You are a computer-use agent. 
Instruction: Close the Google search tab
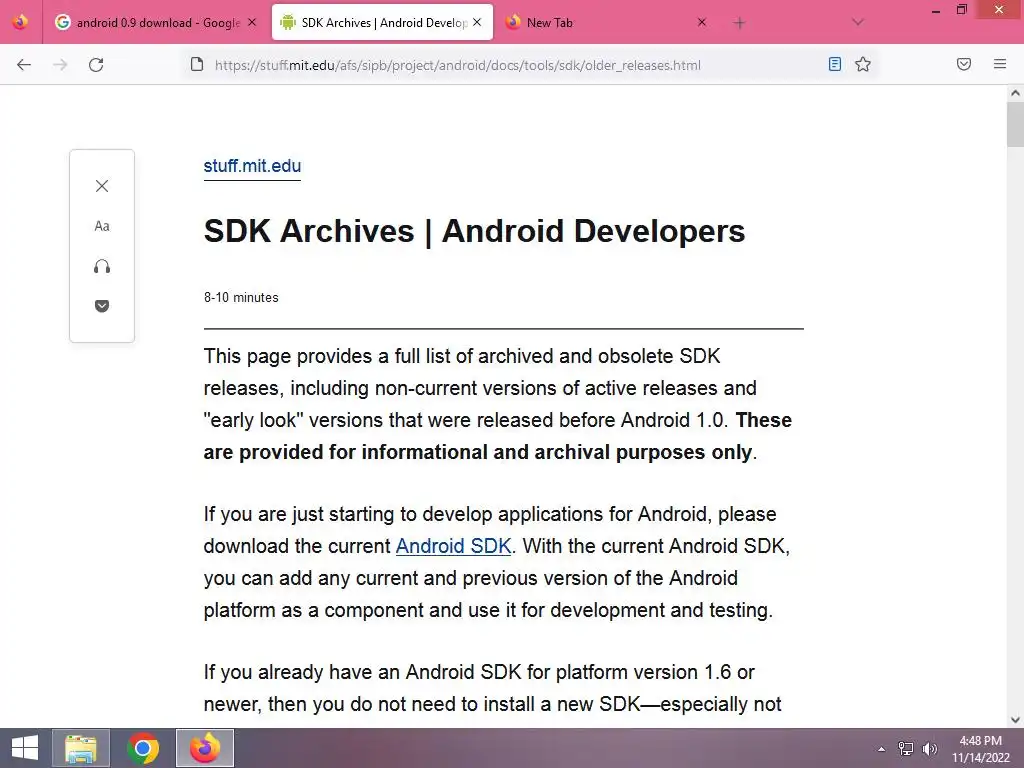(x=252, y=22)
